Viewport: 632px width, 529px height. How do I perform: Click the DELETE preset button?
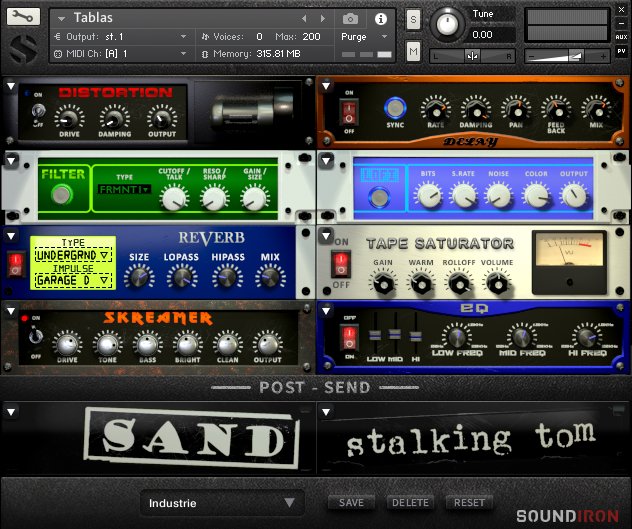point(410,502)
